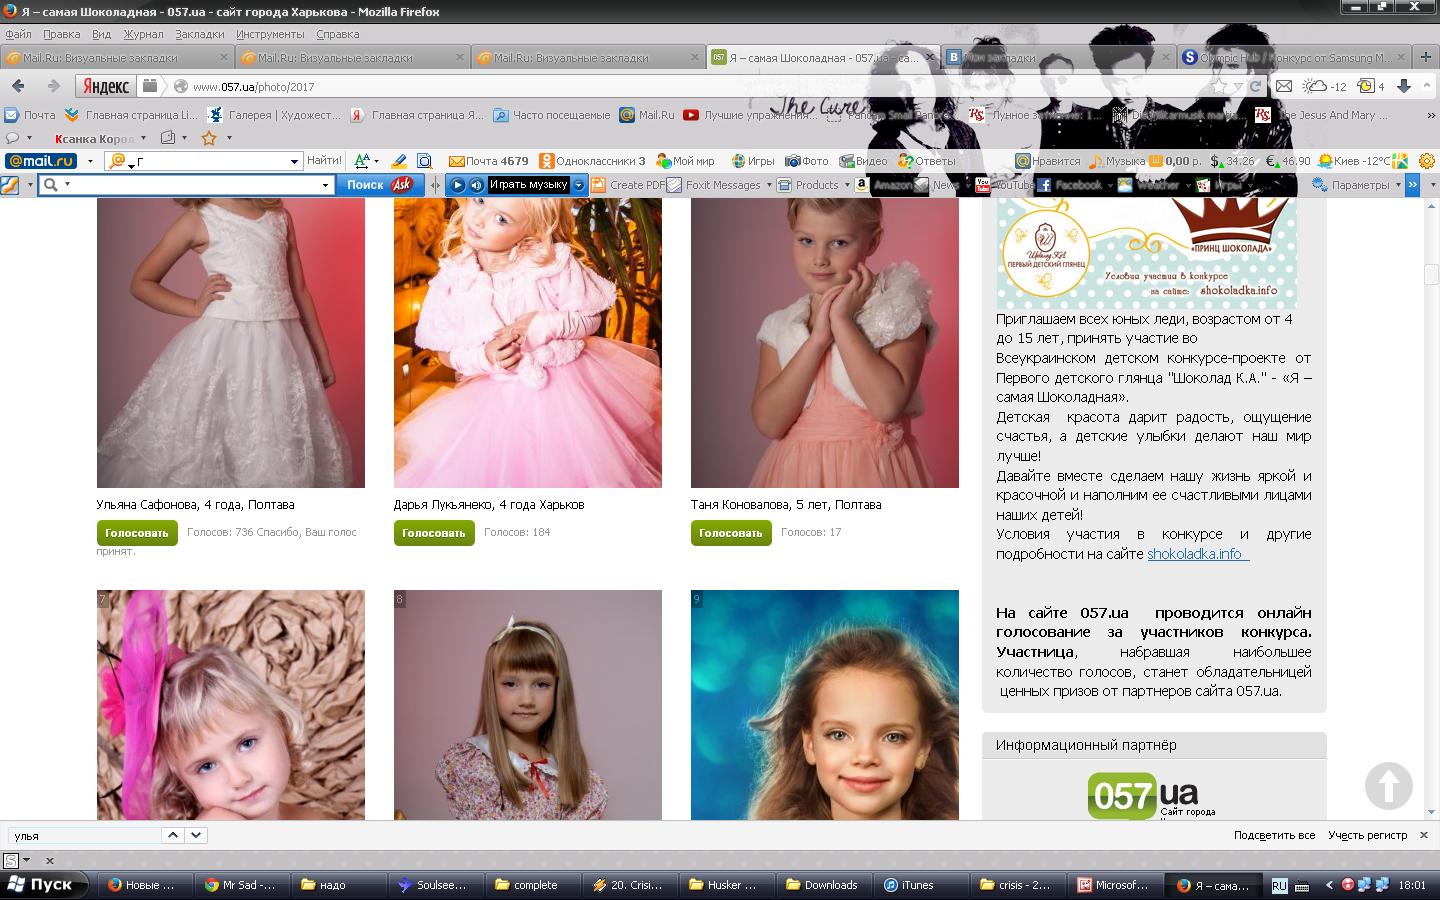
Task: Open the Ксанка Корол profile dropdown
Action: (143, 138)
